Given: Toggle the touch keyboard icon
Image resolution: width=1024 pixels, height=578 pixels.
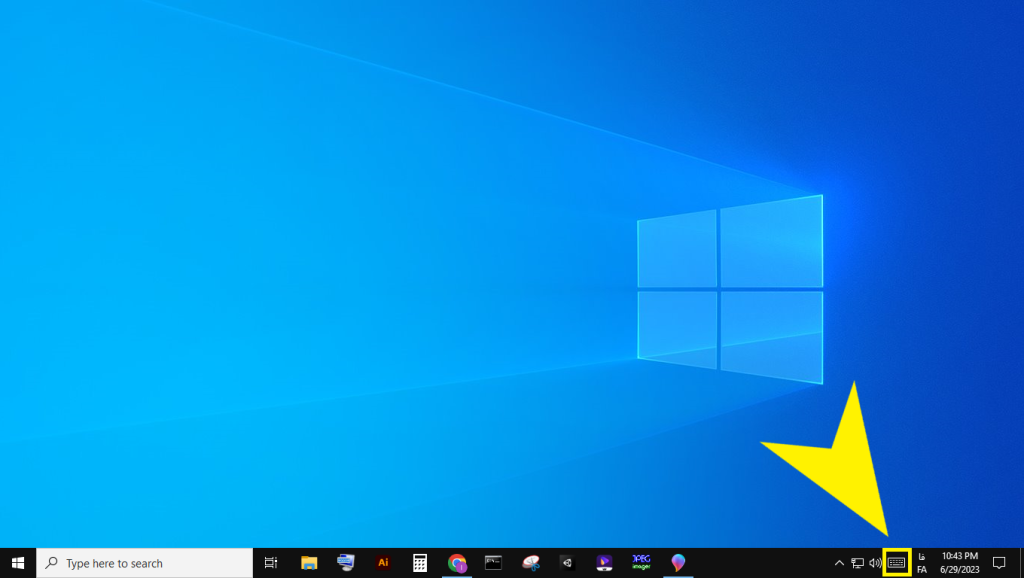Looking at the screenshot, I should [897, 563].
